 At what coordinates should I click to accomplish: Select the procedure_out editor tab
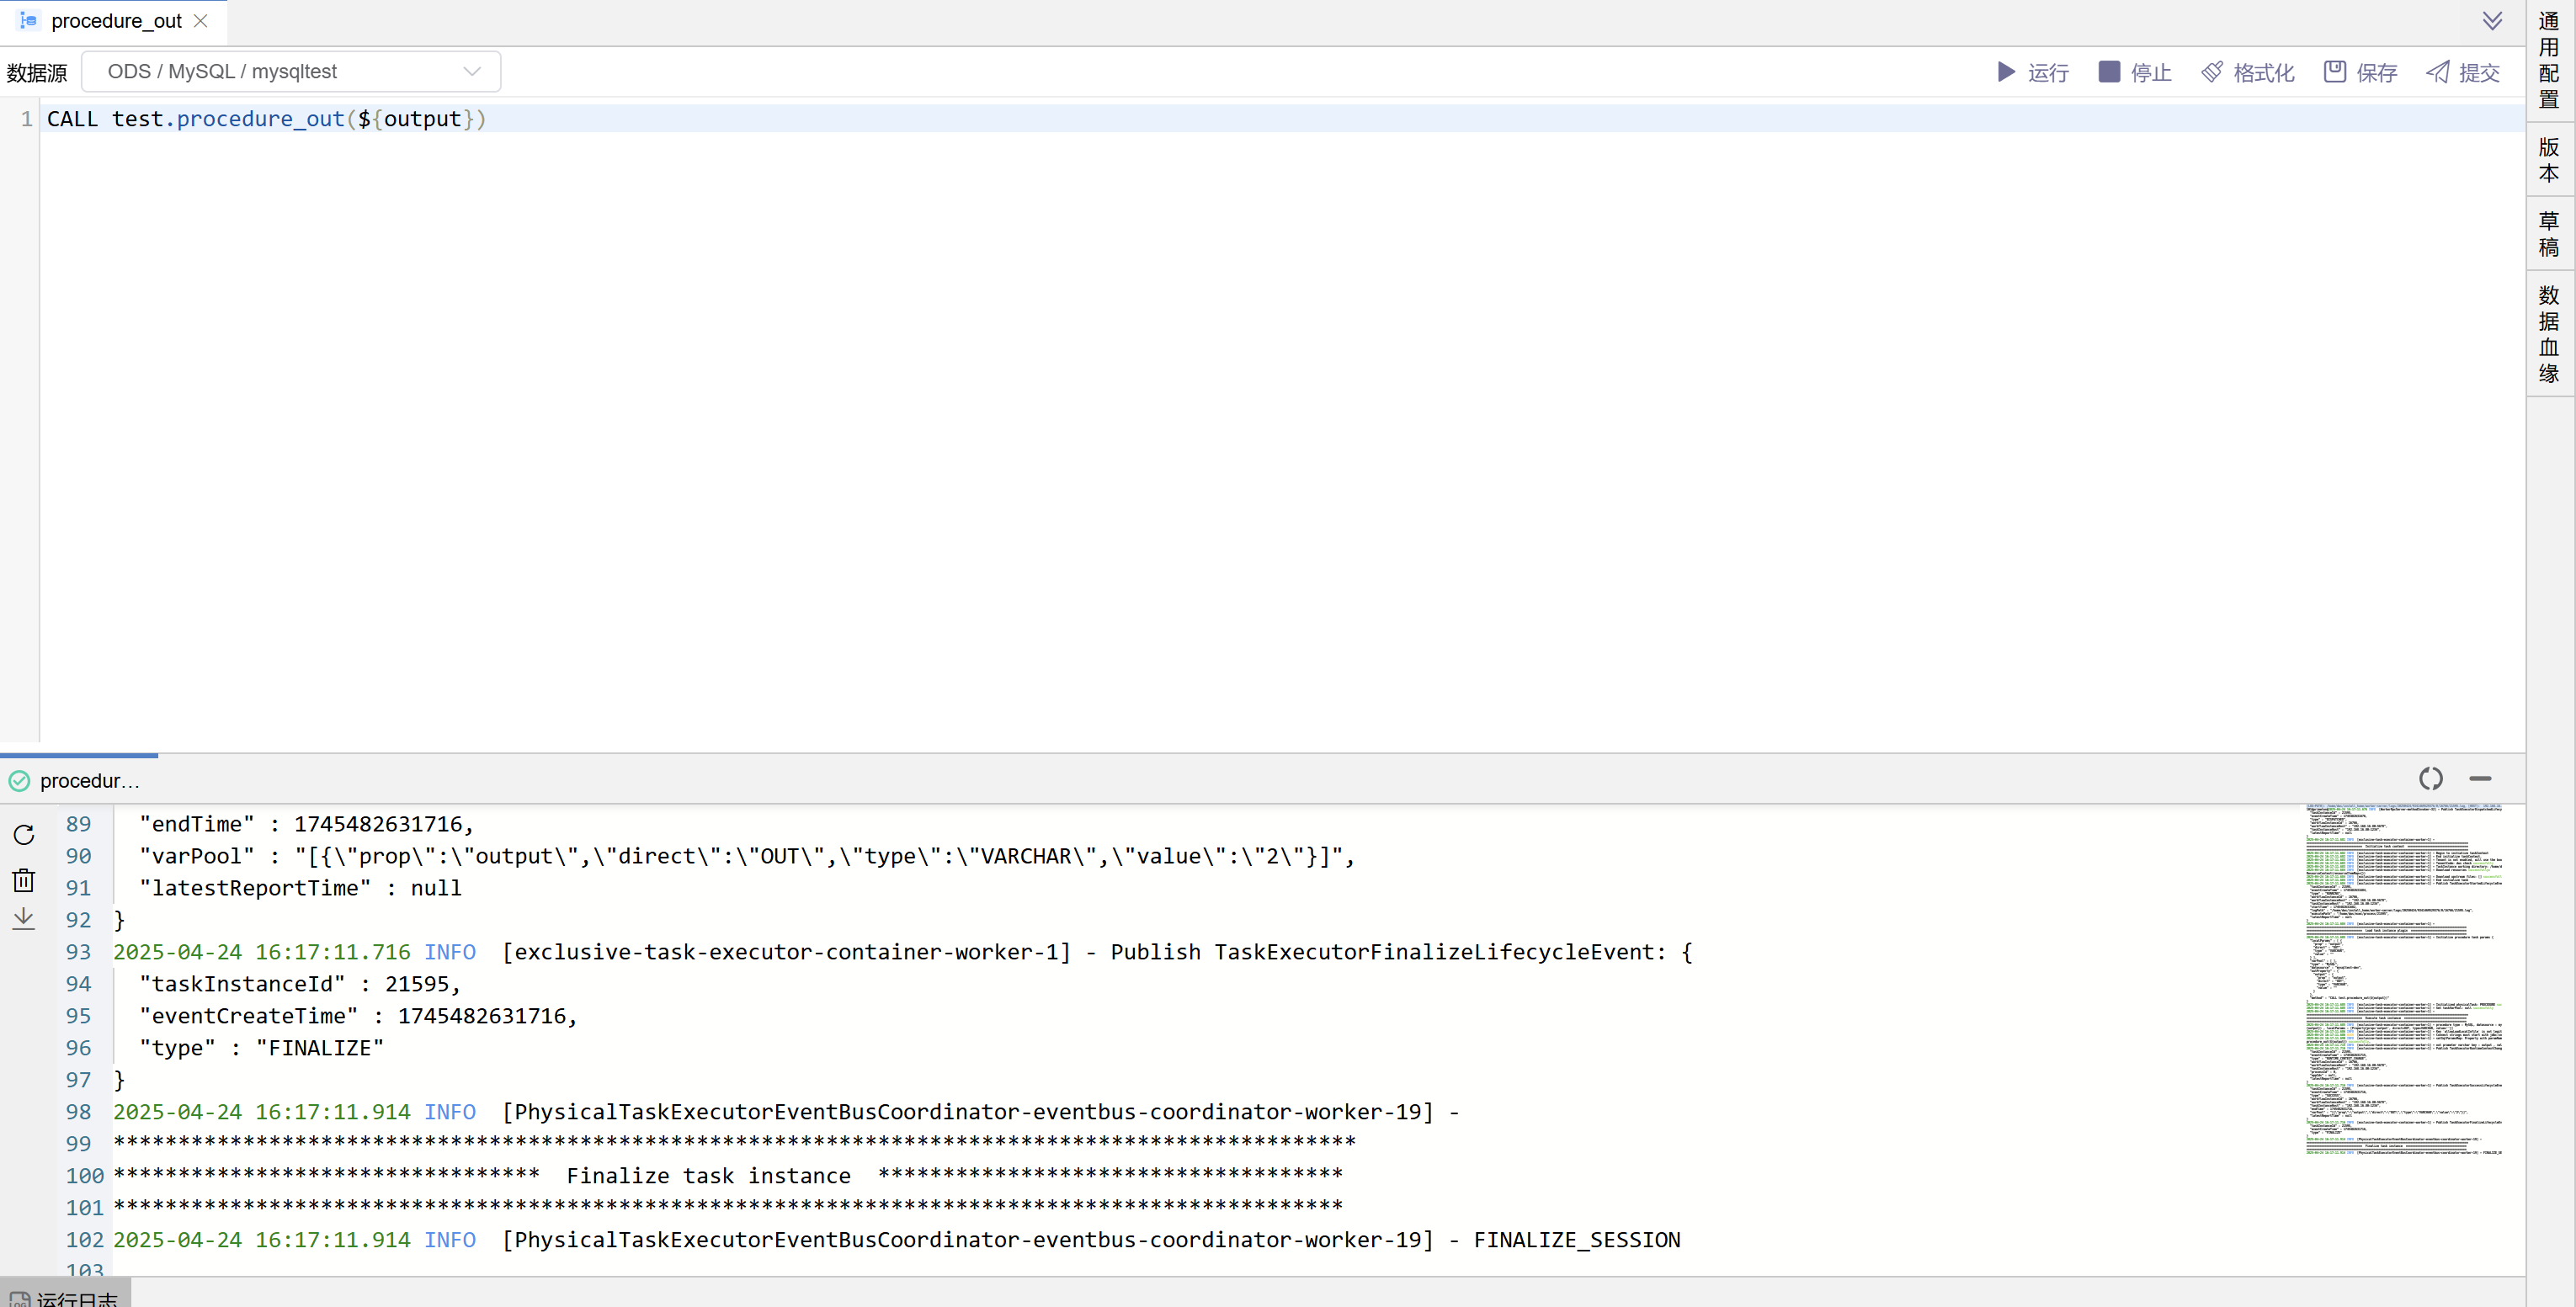pyautogui.click(x=115, y=21)
